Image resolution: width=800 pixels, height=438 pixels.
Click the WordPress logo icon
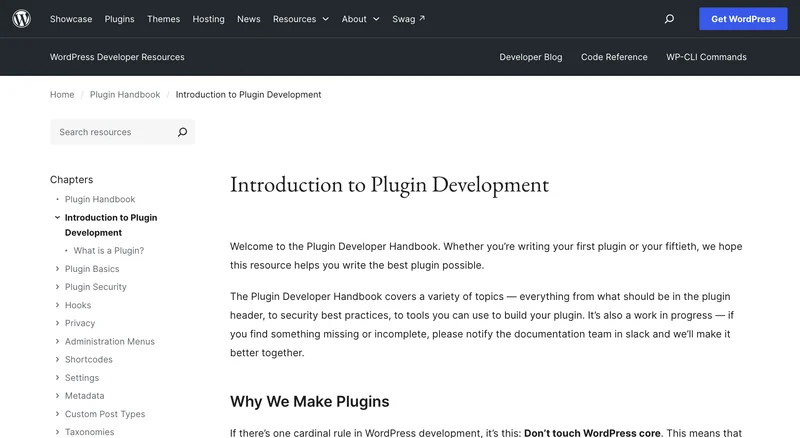click(x=21, y=19)
